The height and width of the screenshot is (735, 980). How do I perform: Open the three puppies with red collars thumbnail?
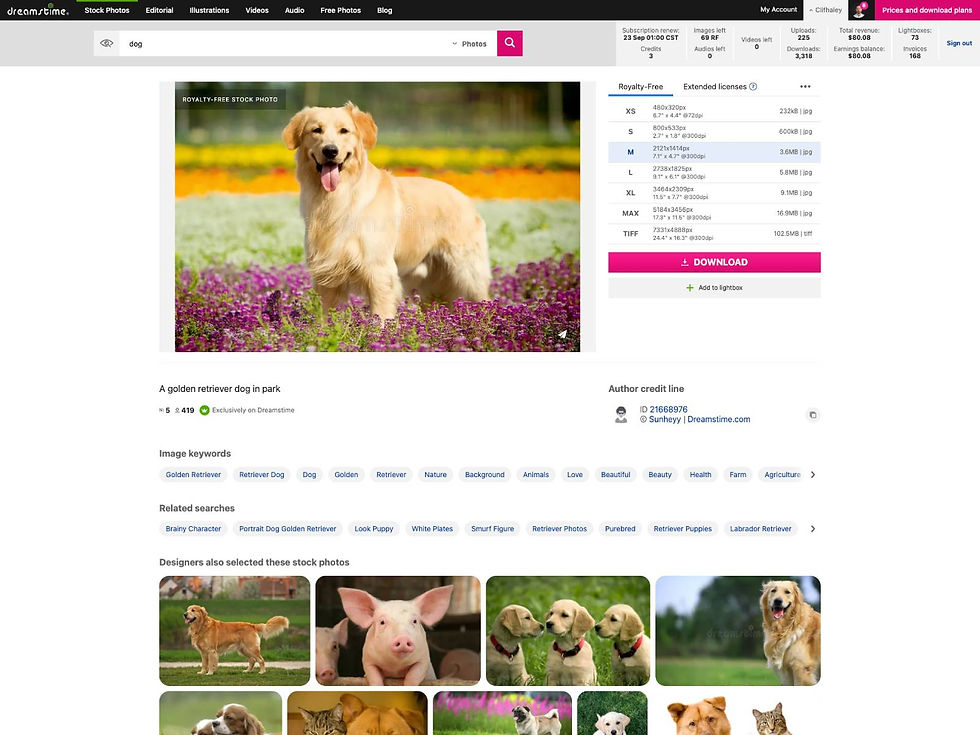[x=568, y=631]
